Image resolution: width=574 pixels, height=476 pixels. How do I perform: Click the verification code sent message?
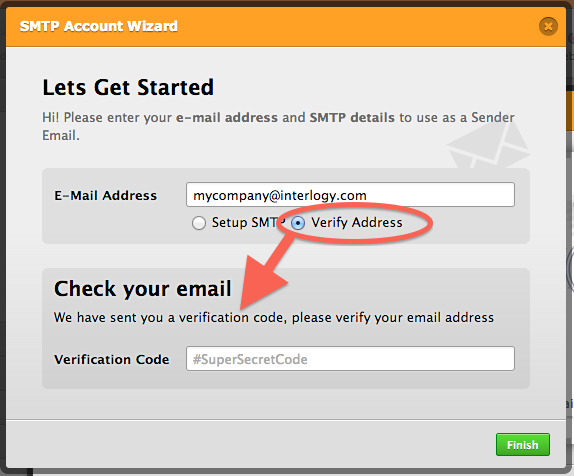pyautogui.click(x=274, y=317)
